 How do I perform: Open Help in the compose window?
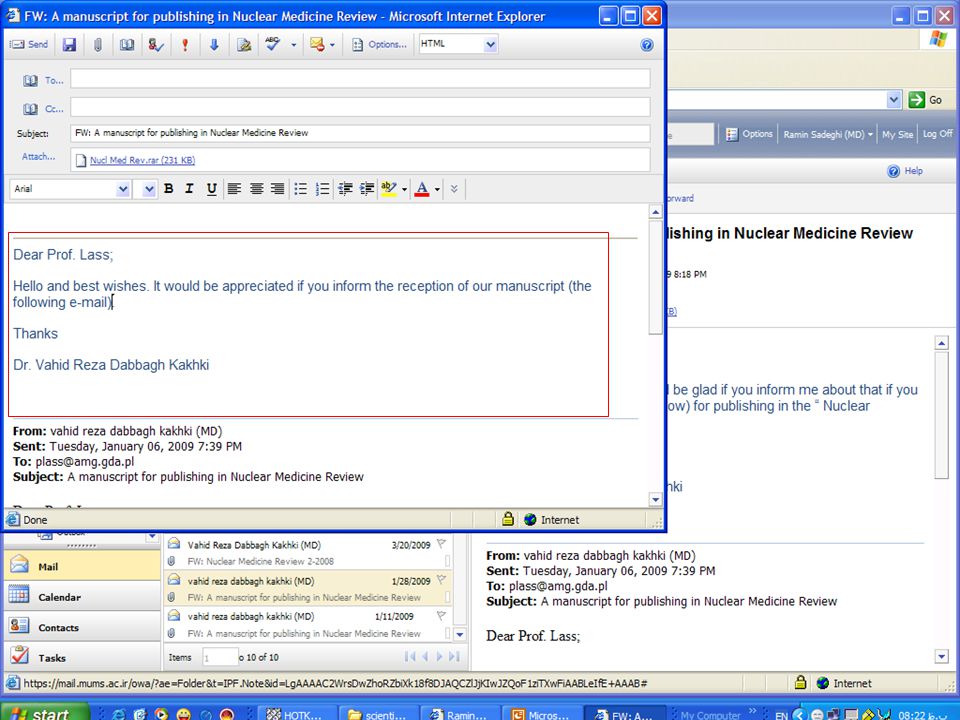pos(647,45)
